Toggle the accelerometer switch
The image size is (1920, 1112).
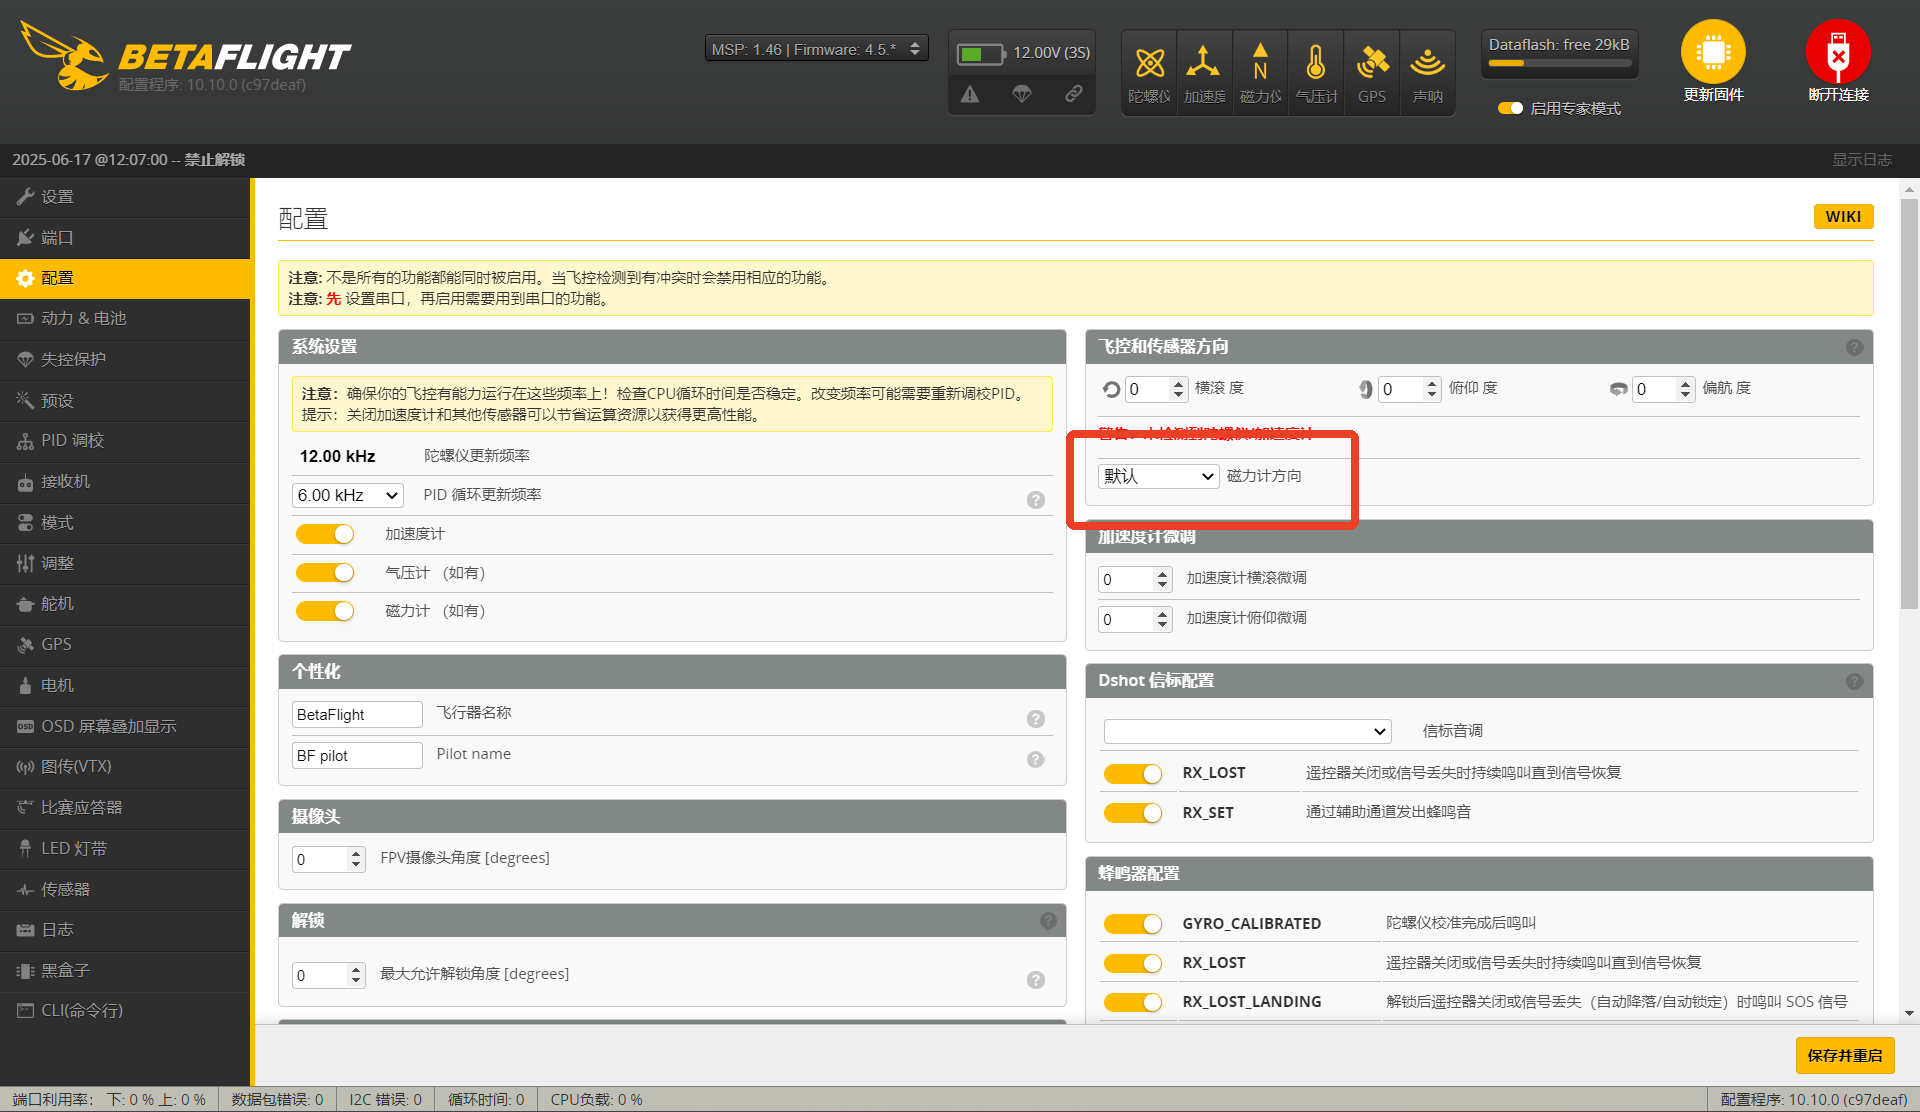tap(325, 534)
